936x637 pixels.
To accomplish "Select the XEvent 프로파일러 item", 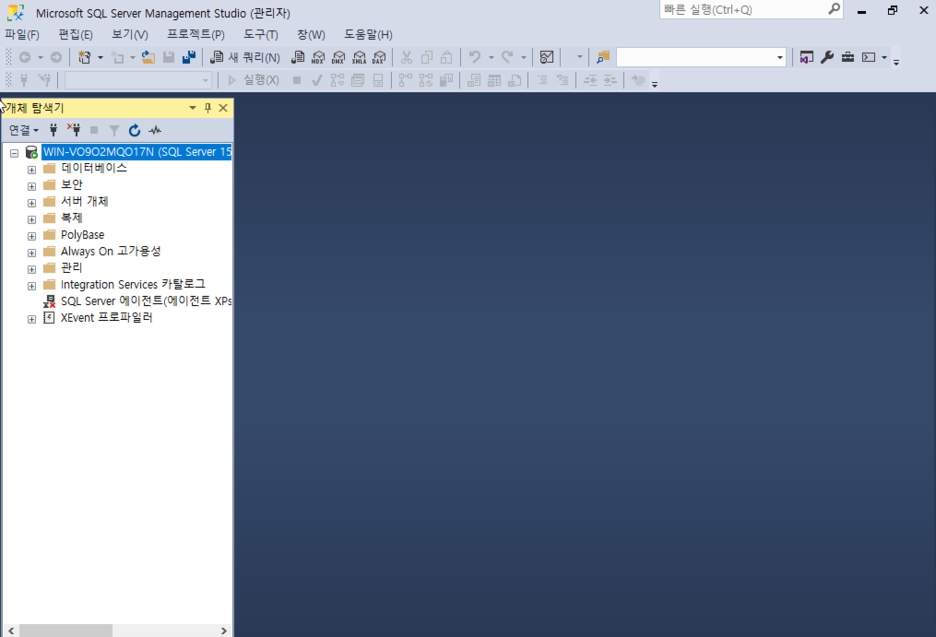I will tap(107, 318).
